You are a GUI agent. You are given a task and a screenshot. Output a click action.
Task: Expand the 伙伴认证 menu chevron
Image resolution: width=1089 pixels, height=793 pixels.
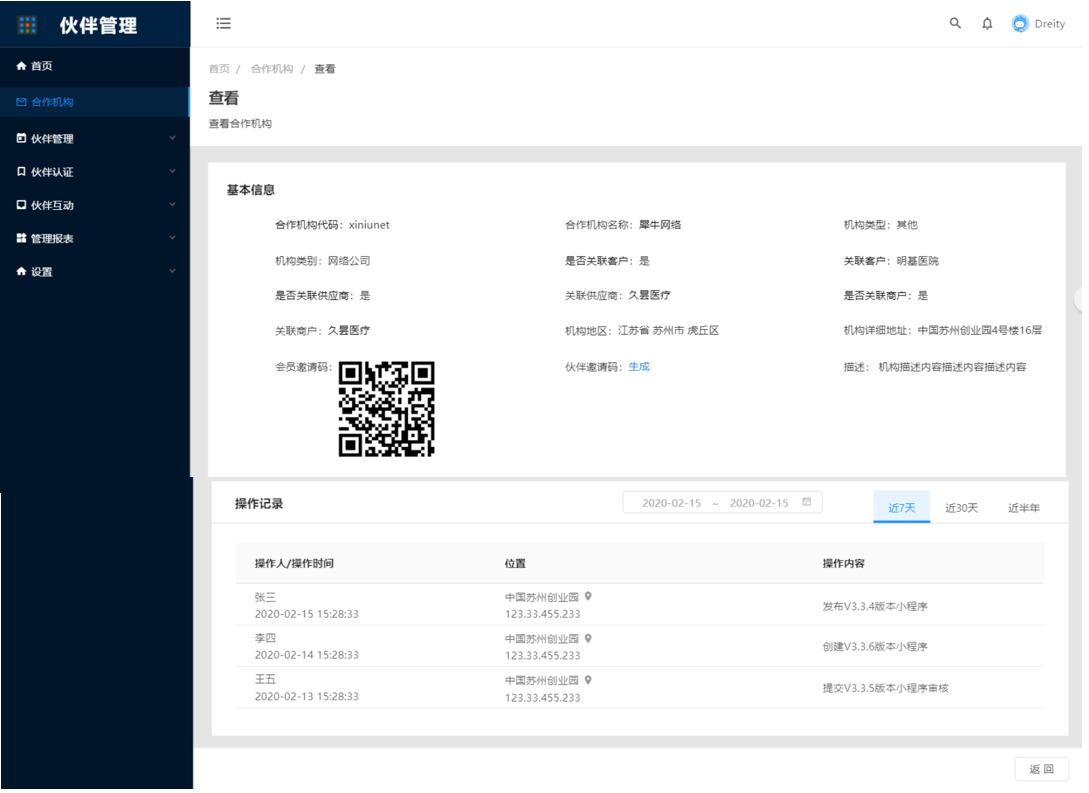click(172, 172)
